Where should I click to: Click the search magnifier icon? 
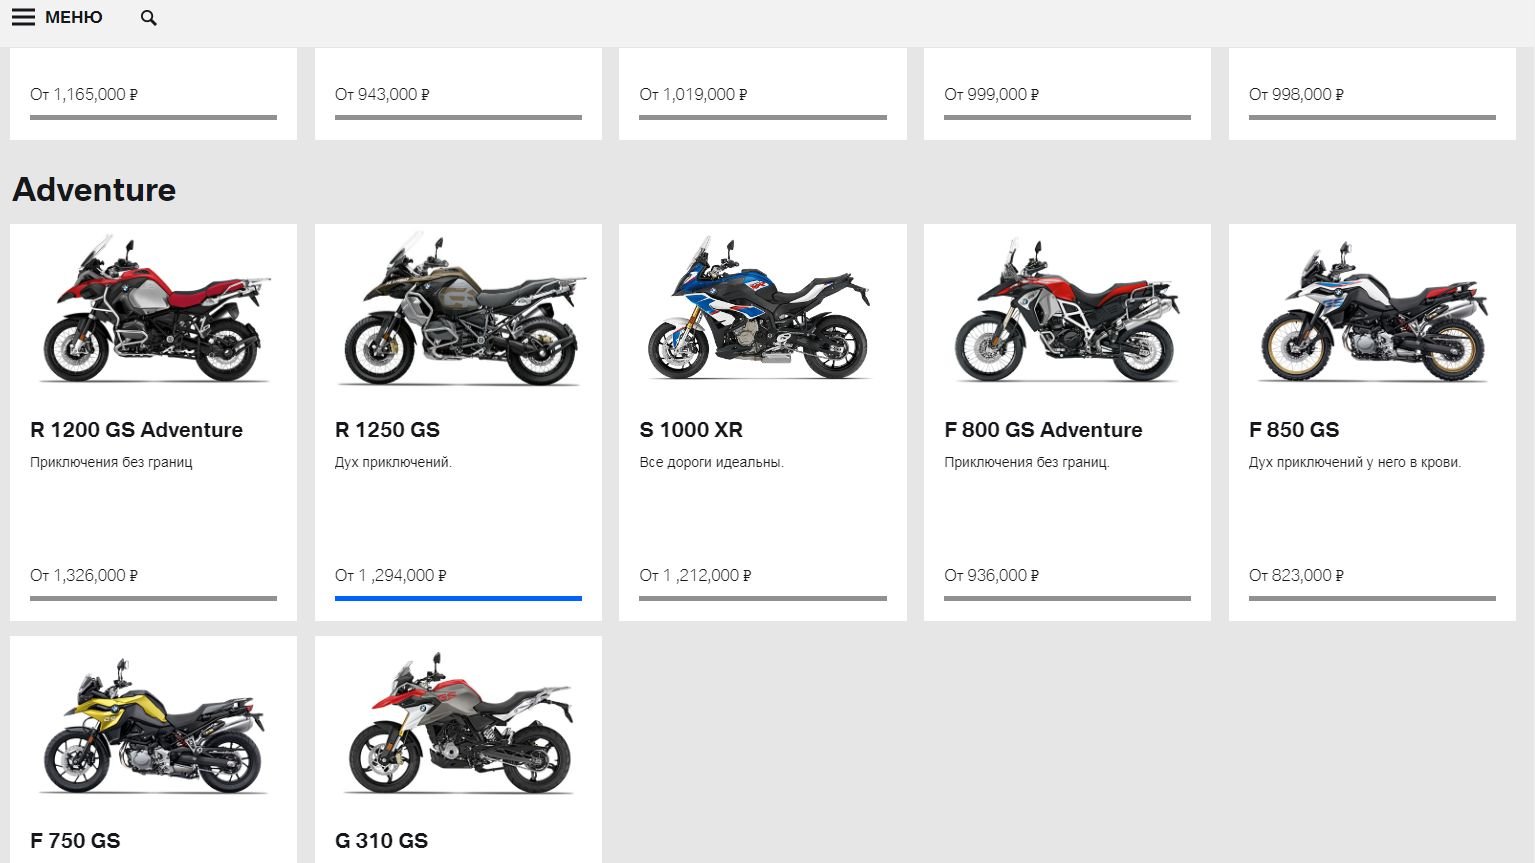coord(149,18)
